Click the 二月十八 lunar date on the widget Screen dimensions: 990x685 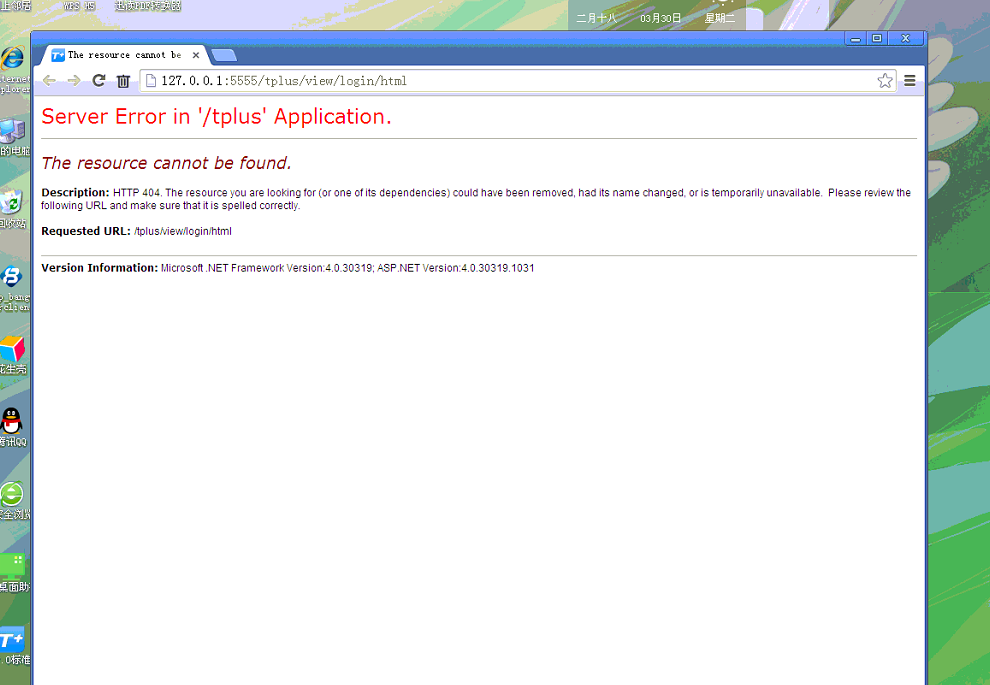click(x=596, y=18)
